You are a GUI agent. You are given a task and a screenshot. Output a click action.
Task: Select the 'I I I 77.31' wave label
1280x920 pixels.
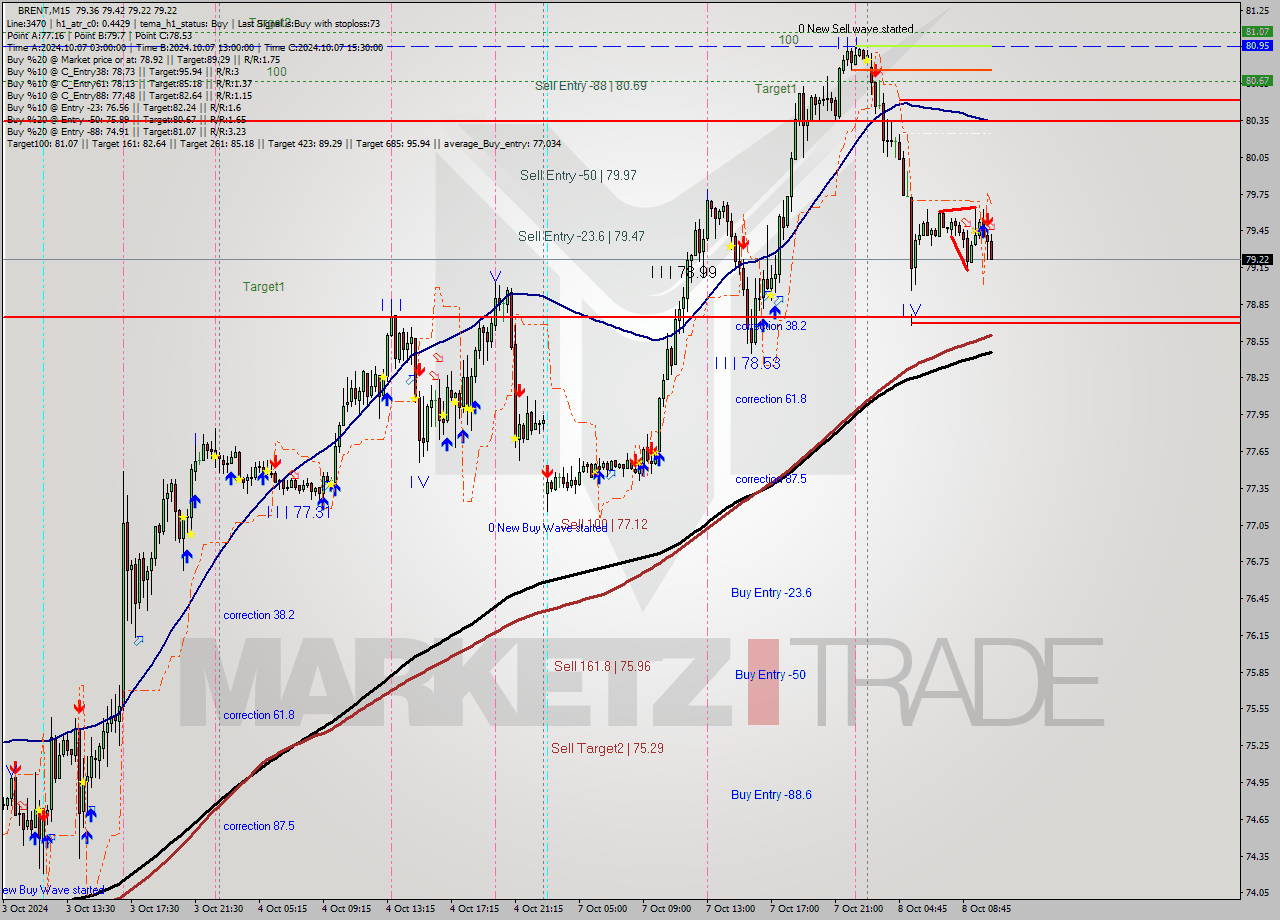pos(297,511)
